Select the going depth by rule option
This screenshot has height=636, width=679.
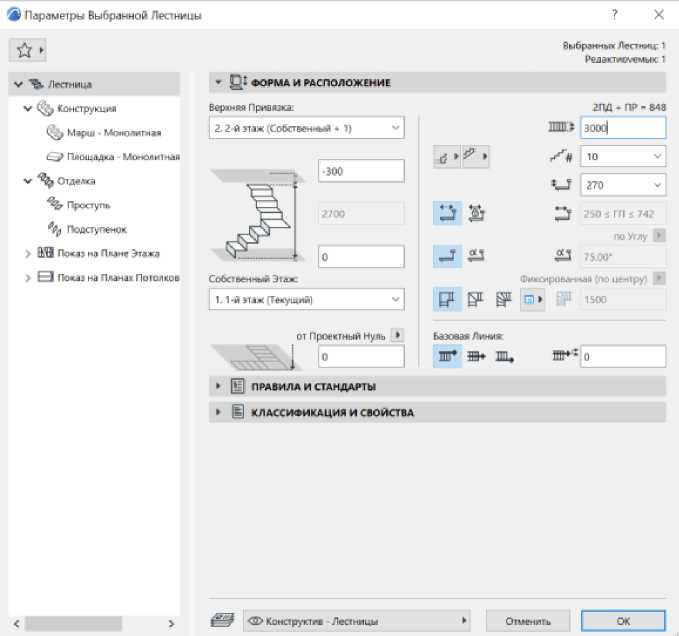coord(476,212)
